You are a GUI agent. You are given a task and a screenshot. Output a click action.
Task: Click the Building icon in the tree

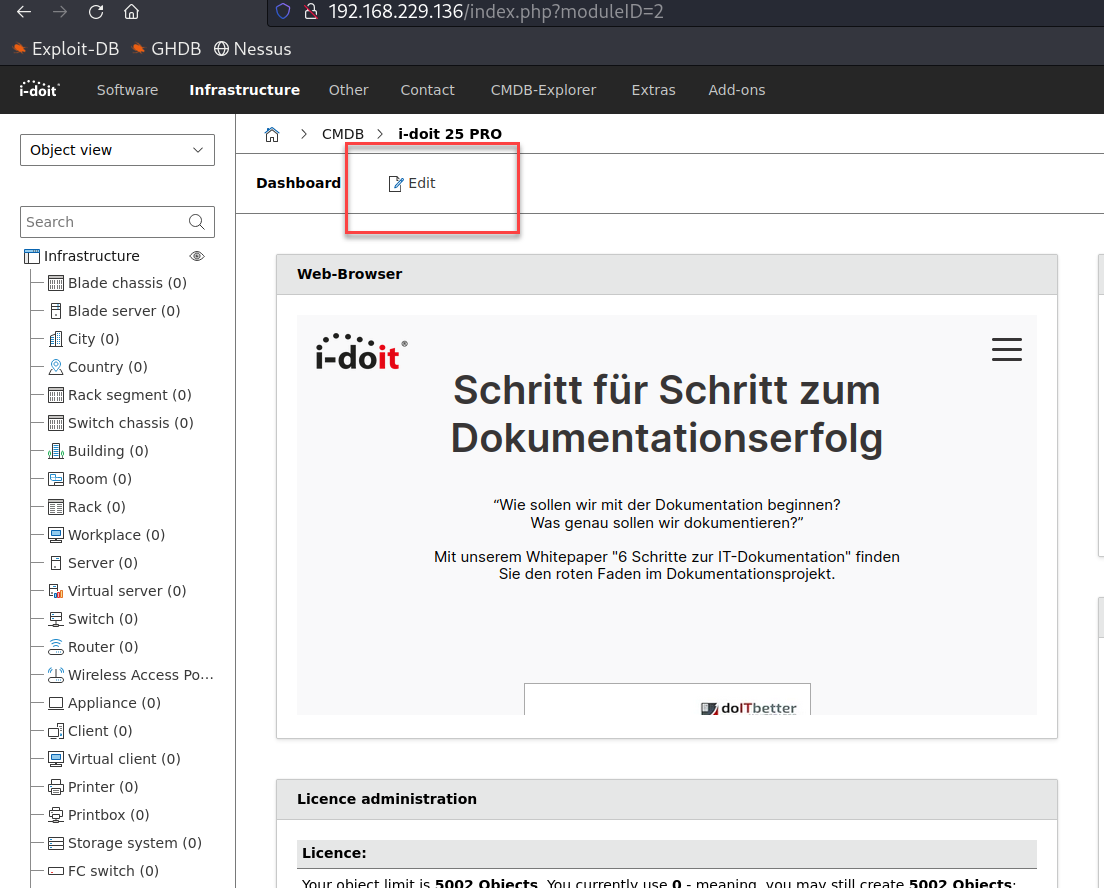point(56,451)
